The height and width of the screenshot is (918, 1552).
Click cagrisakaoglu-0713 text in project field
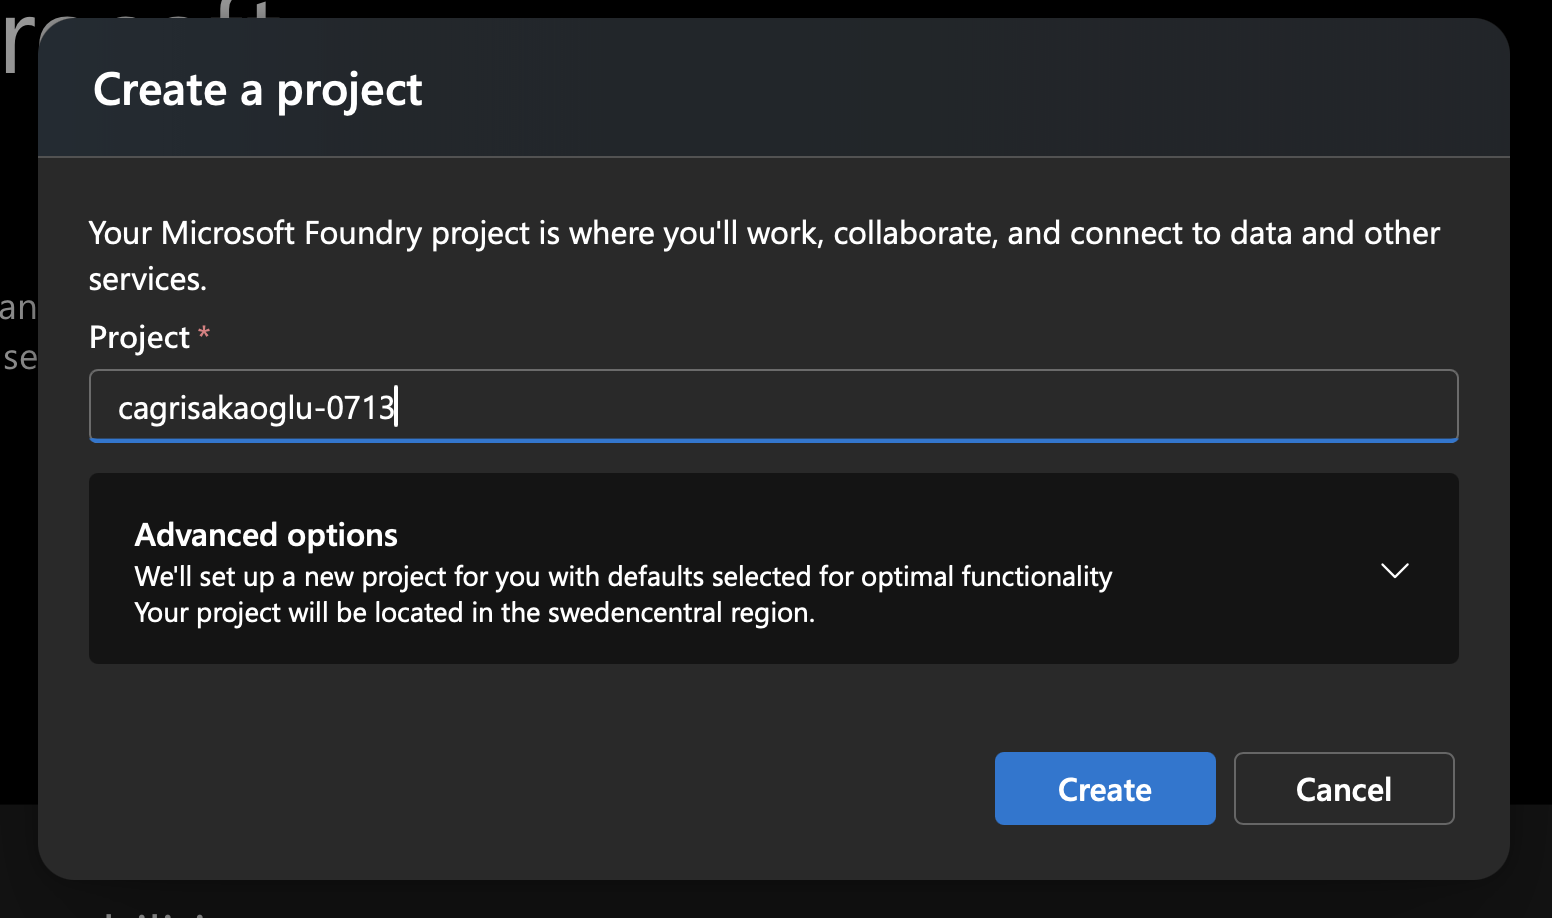[256, 406]
